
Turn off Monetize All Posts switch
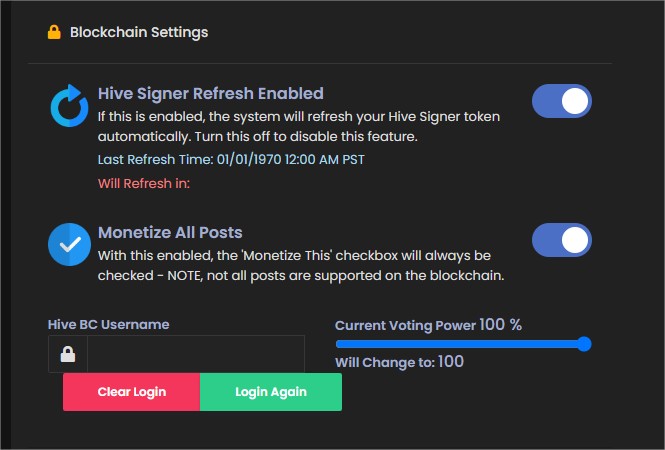[x=562, y=240]
